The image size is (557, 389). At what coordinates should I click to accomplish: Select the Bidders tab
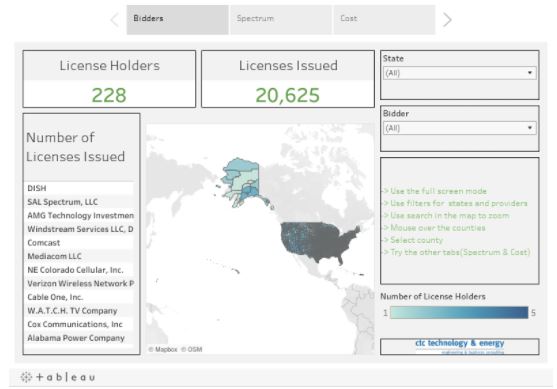tap(177, 20)
